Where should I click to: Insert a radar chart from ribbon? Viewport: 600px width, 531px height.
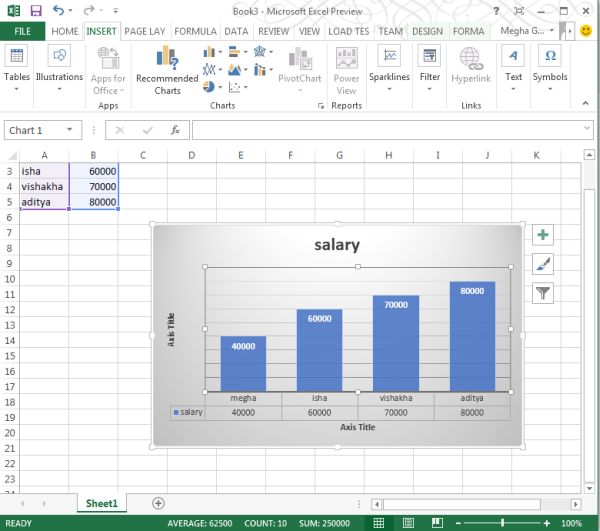[260, 51]
